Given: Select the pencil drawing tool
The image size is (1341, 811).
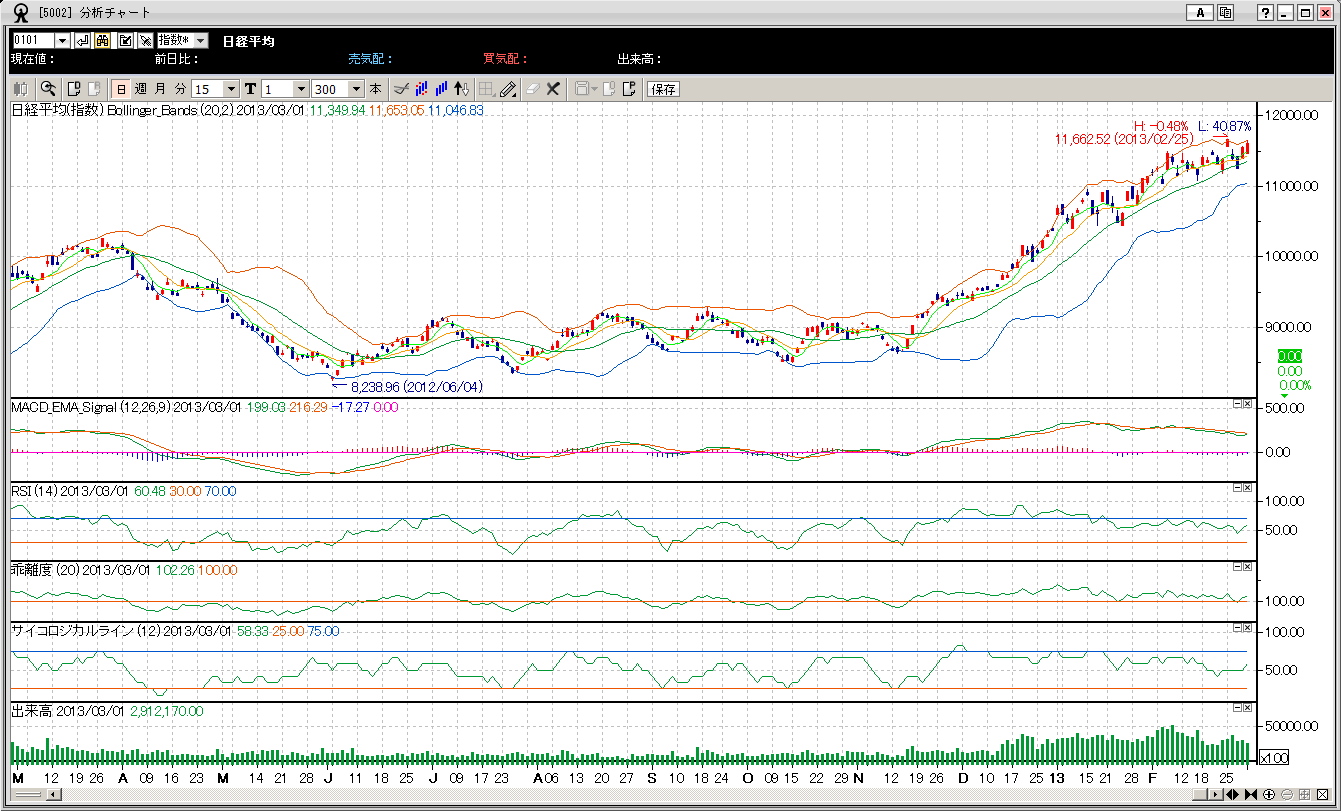Looking at the screenshot, I should (x=509, y=89).
